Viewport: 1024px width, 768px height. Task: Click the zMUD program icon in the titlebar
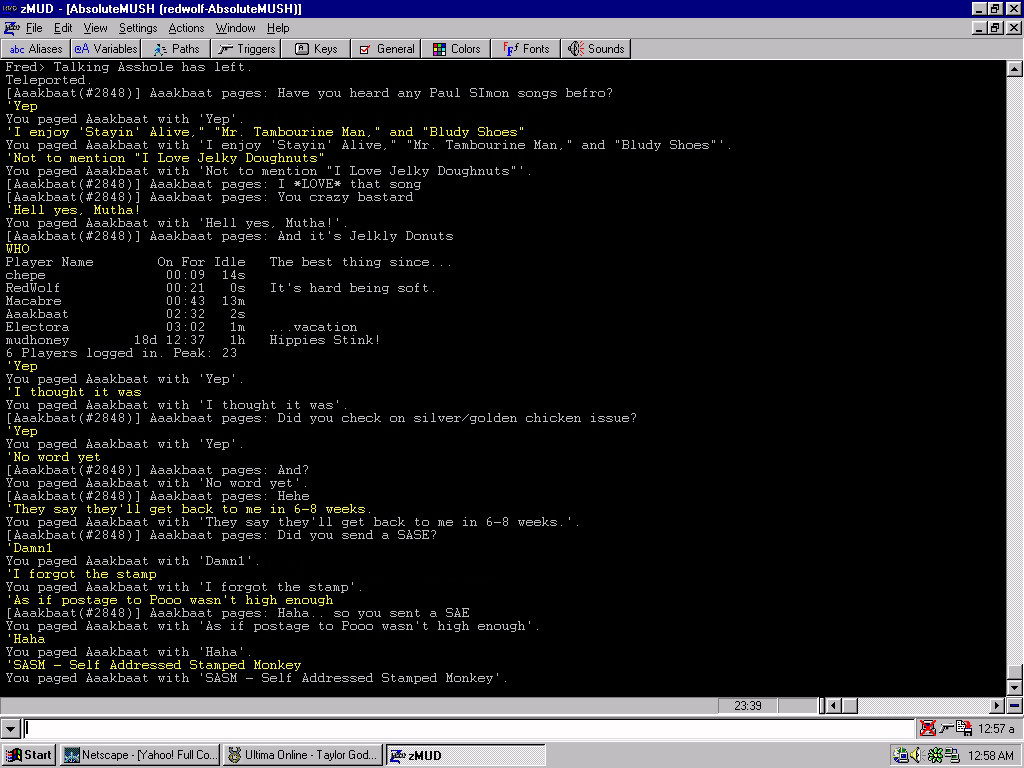tap(8, 8)
